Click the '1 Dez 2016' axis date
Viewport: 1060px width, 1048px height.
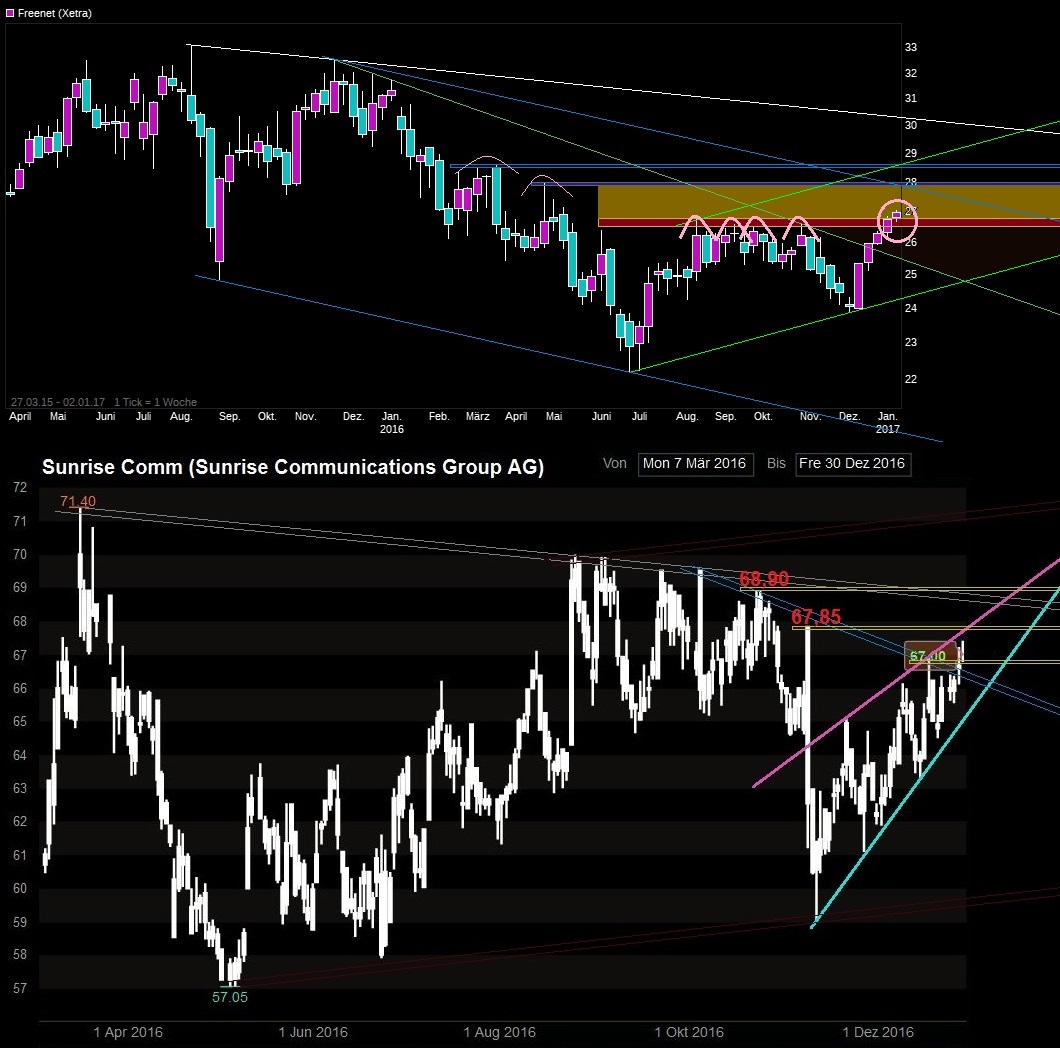878,1032
